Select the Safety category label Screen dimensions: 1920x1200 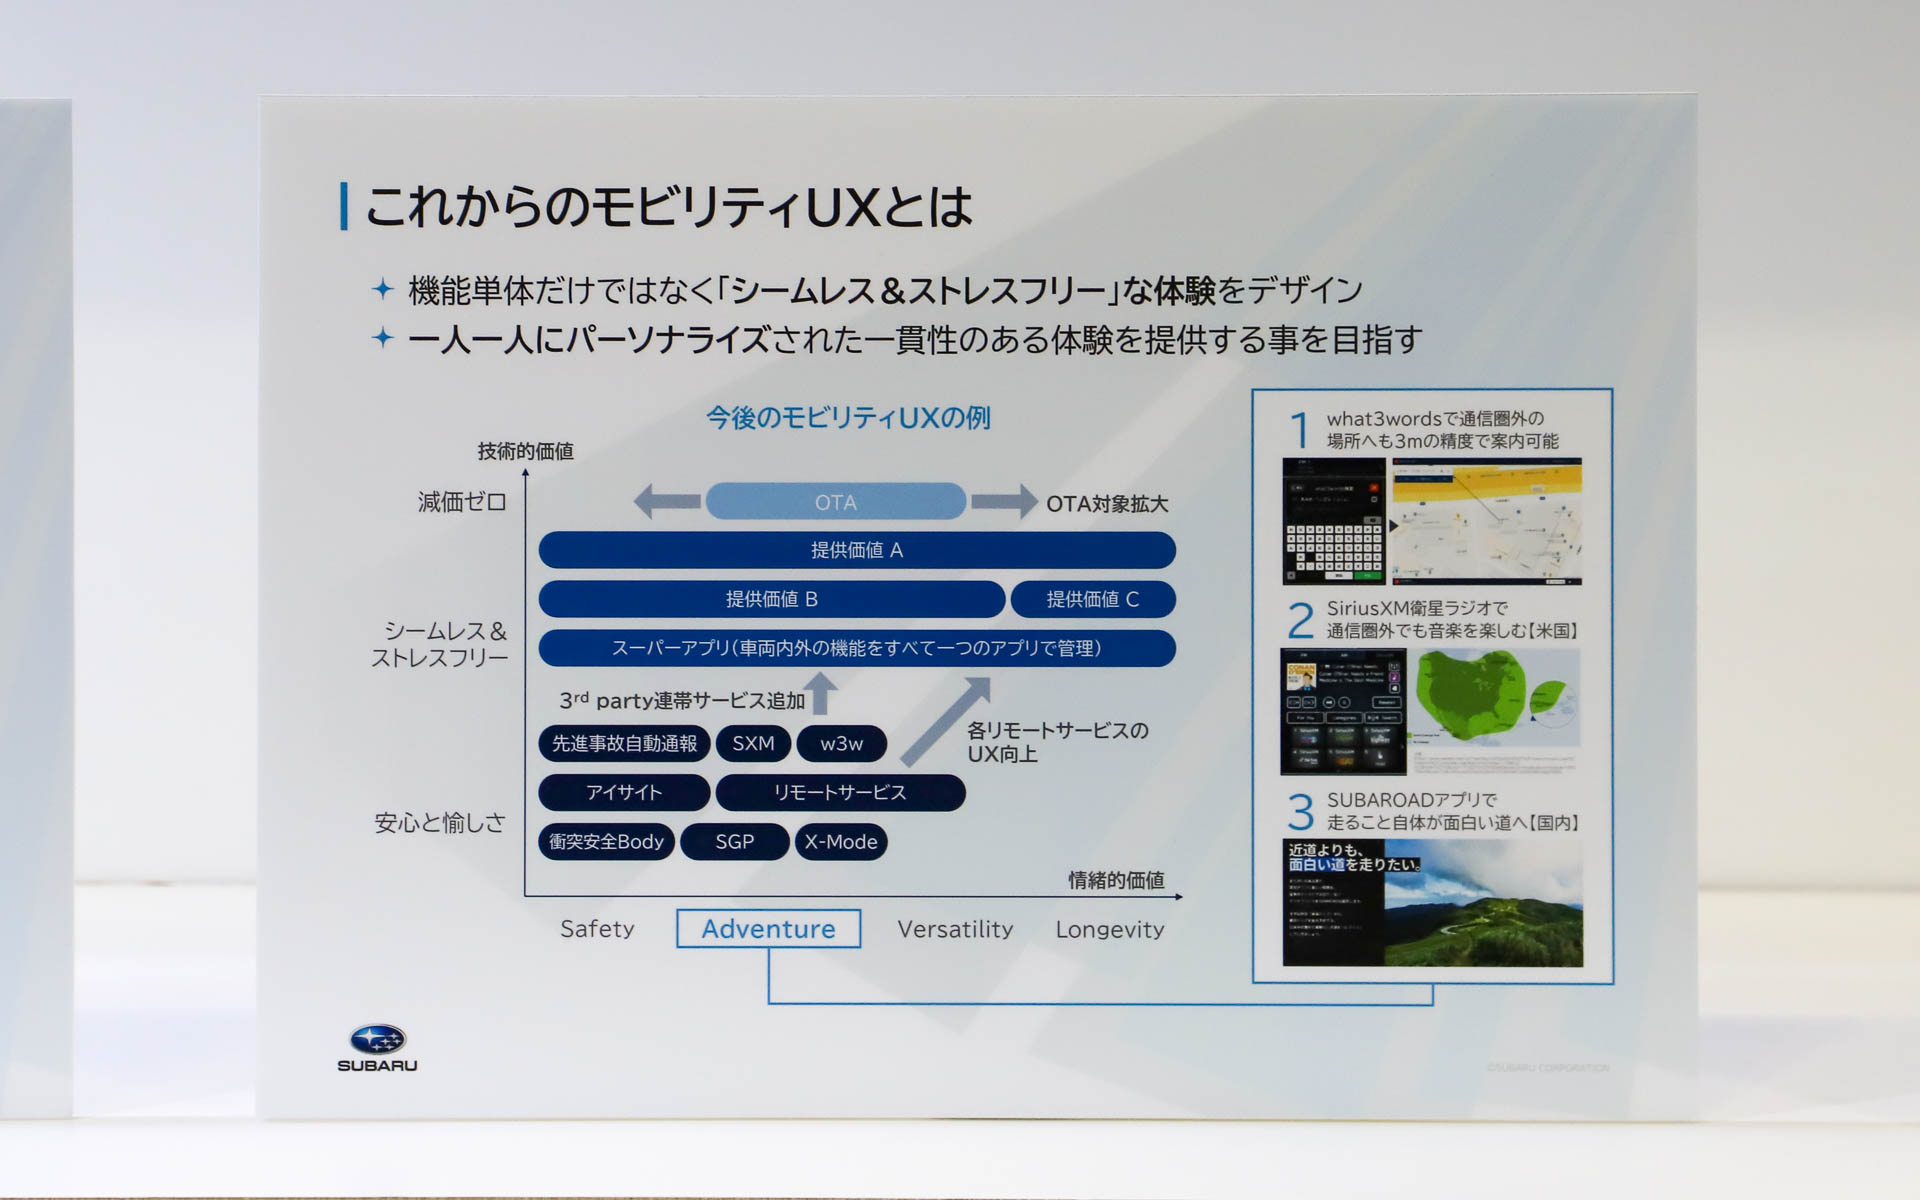(596, 929)
